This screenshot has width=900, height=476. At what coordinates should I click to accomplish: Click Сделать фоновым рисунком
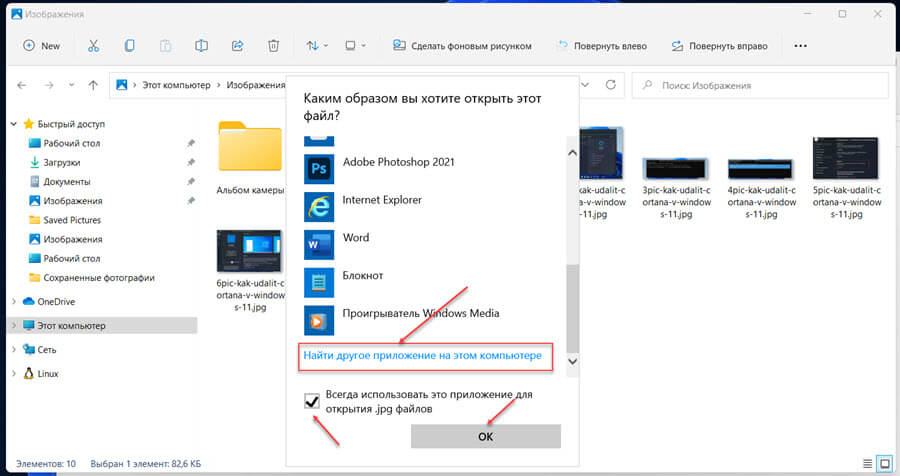click(462, 46)
